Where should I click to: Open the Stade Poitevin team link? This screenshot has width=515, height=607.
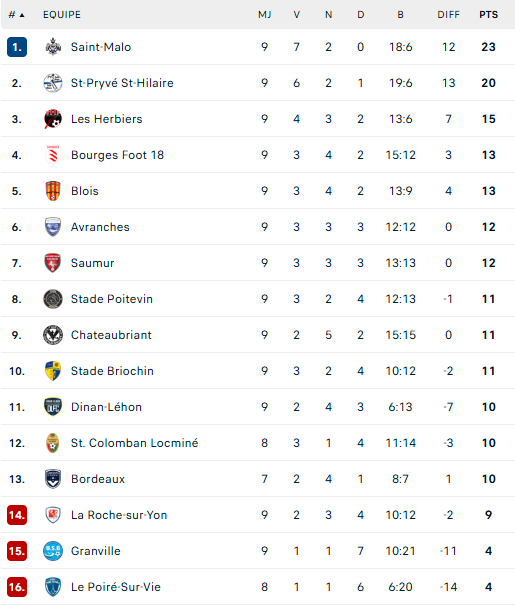click(112, 299)
